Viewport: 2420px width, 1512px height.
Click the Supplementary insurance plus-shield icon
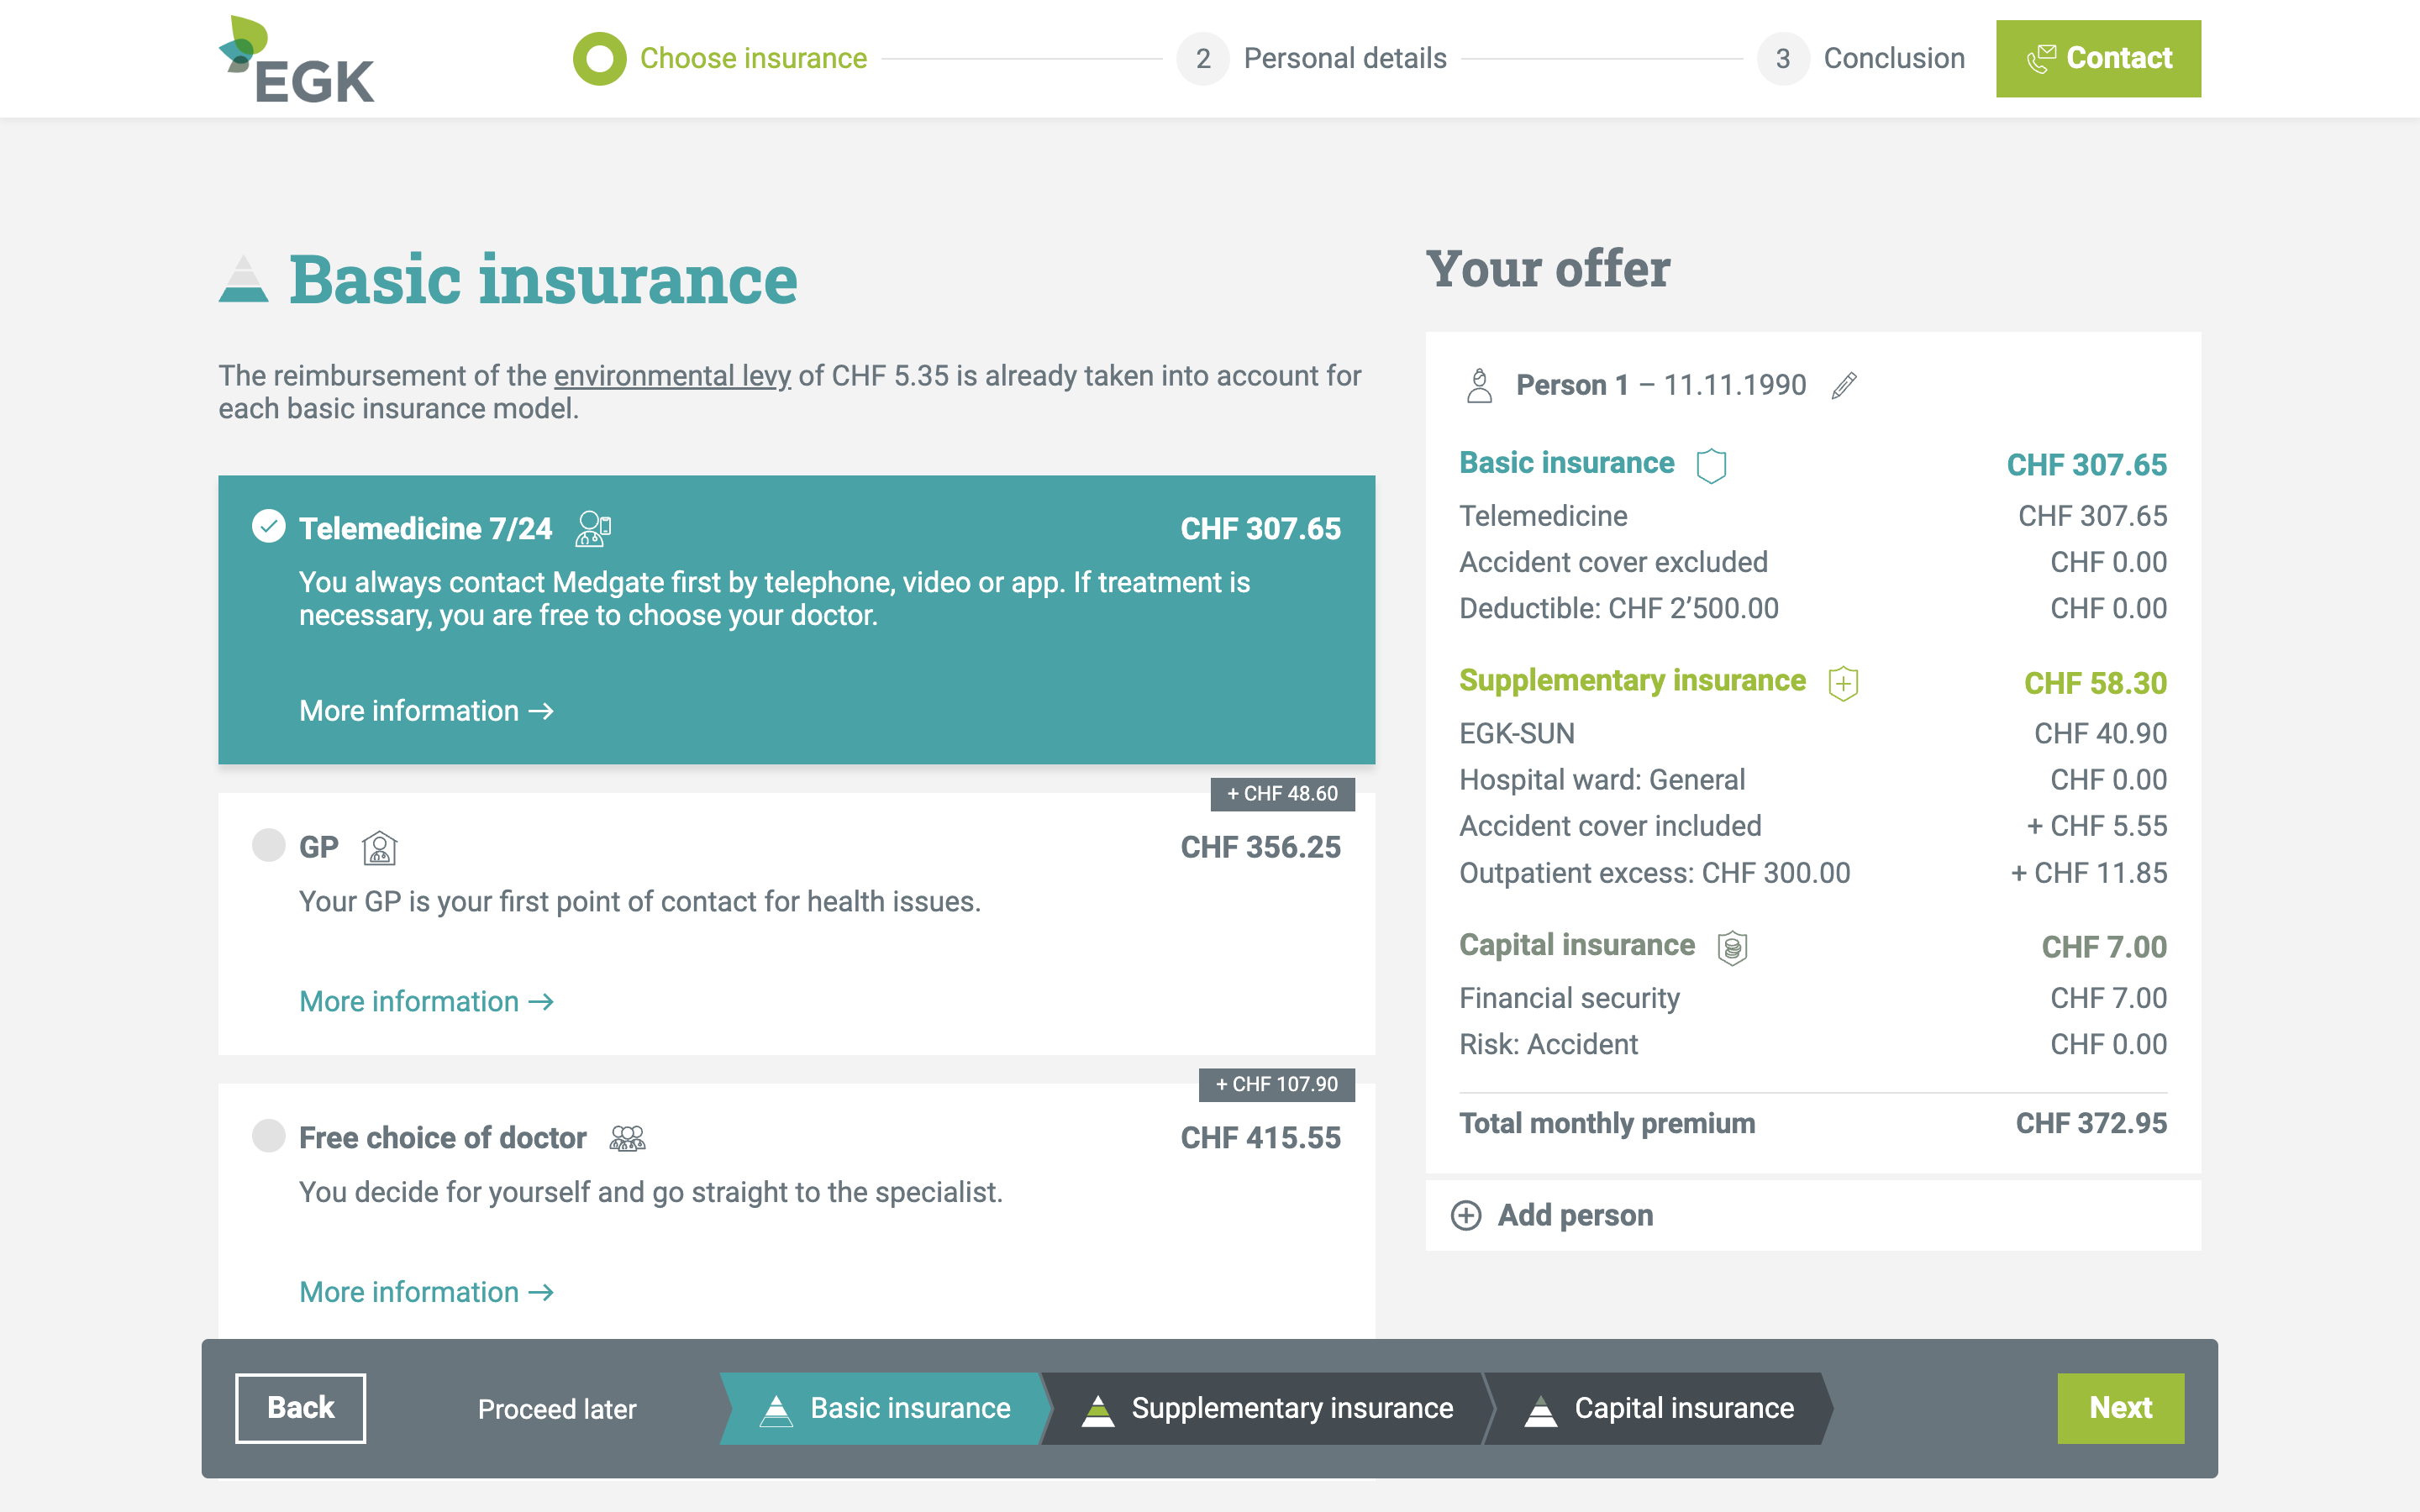[x=1843, y=683]
